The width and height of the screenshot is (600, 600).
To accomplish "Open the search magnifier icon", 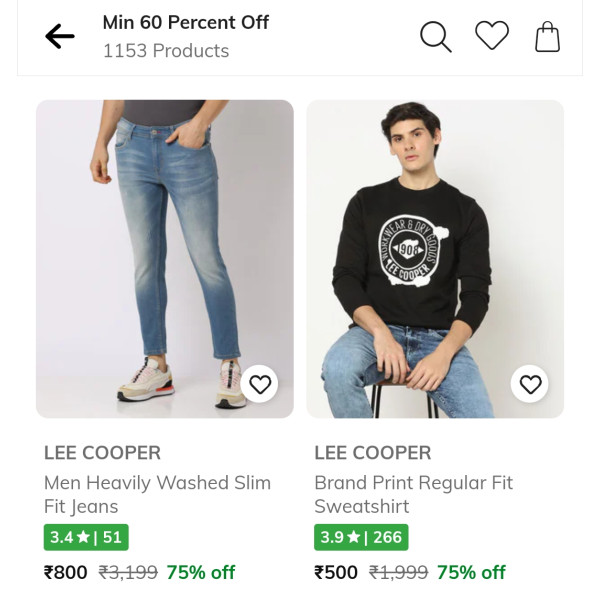I will tap(435, 37).
